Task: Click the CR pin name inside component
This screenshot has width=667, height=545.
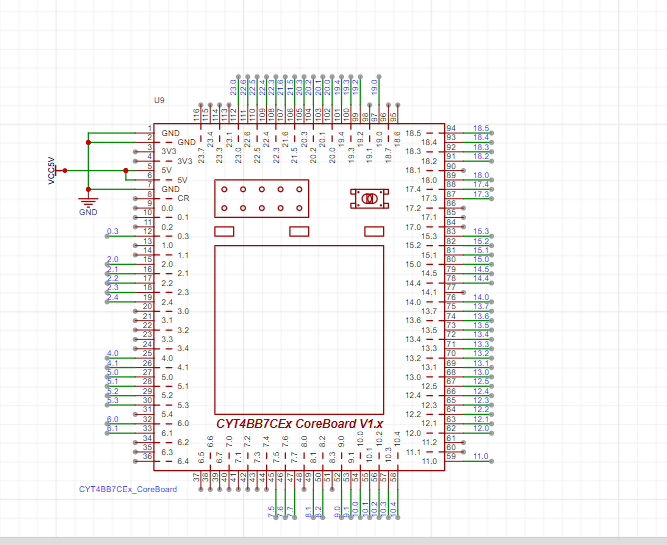Action: 183,198
